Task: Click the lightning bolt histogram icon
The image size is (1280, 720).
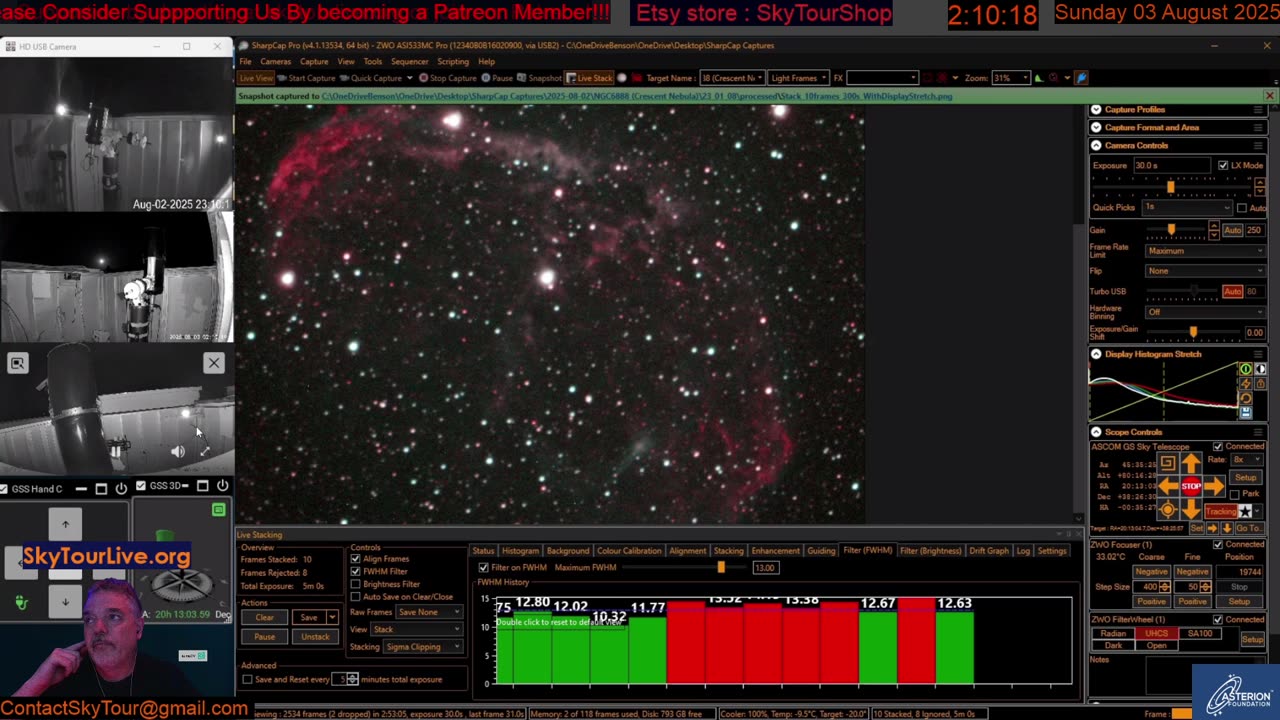Action: (1245, 384)
